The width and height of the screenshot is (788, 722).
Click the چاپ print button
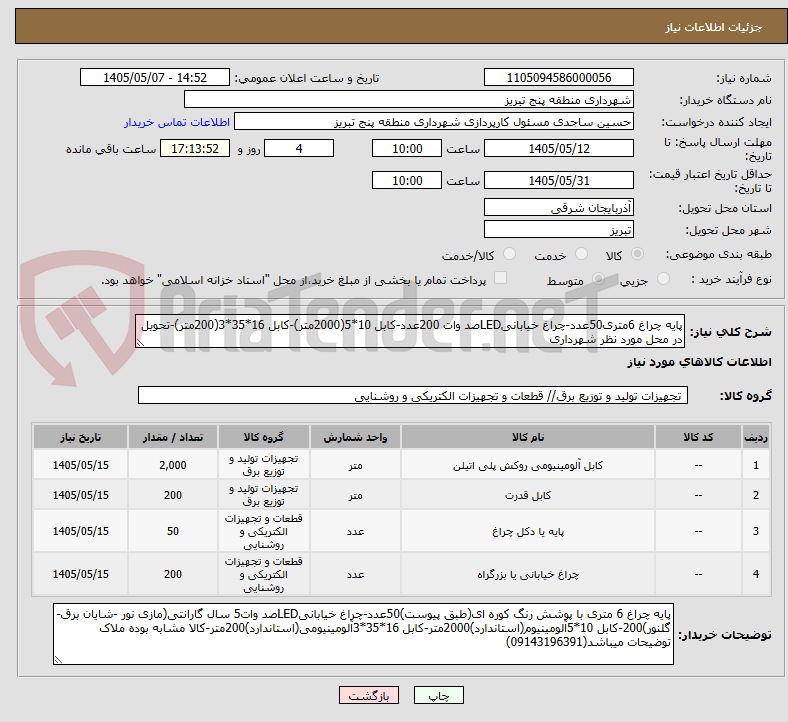pos(439,695)
